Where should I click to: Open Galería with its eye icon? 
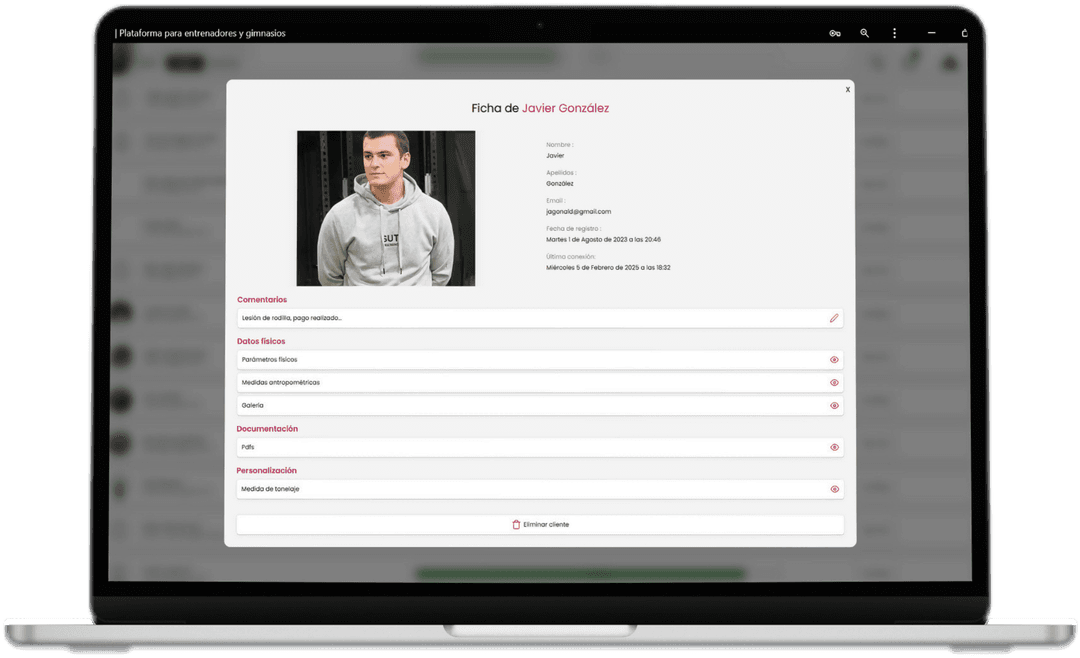[x=834, y=405]
